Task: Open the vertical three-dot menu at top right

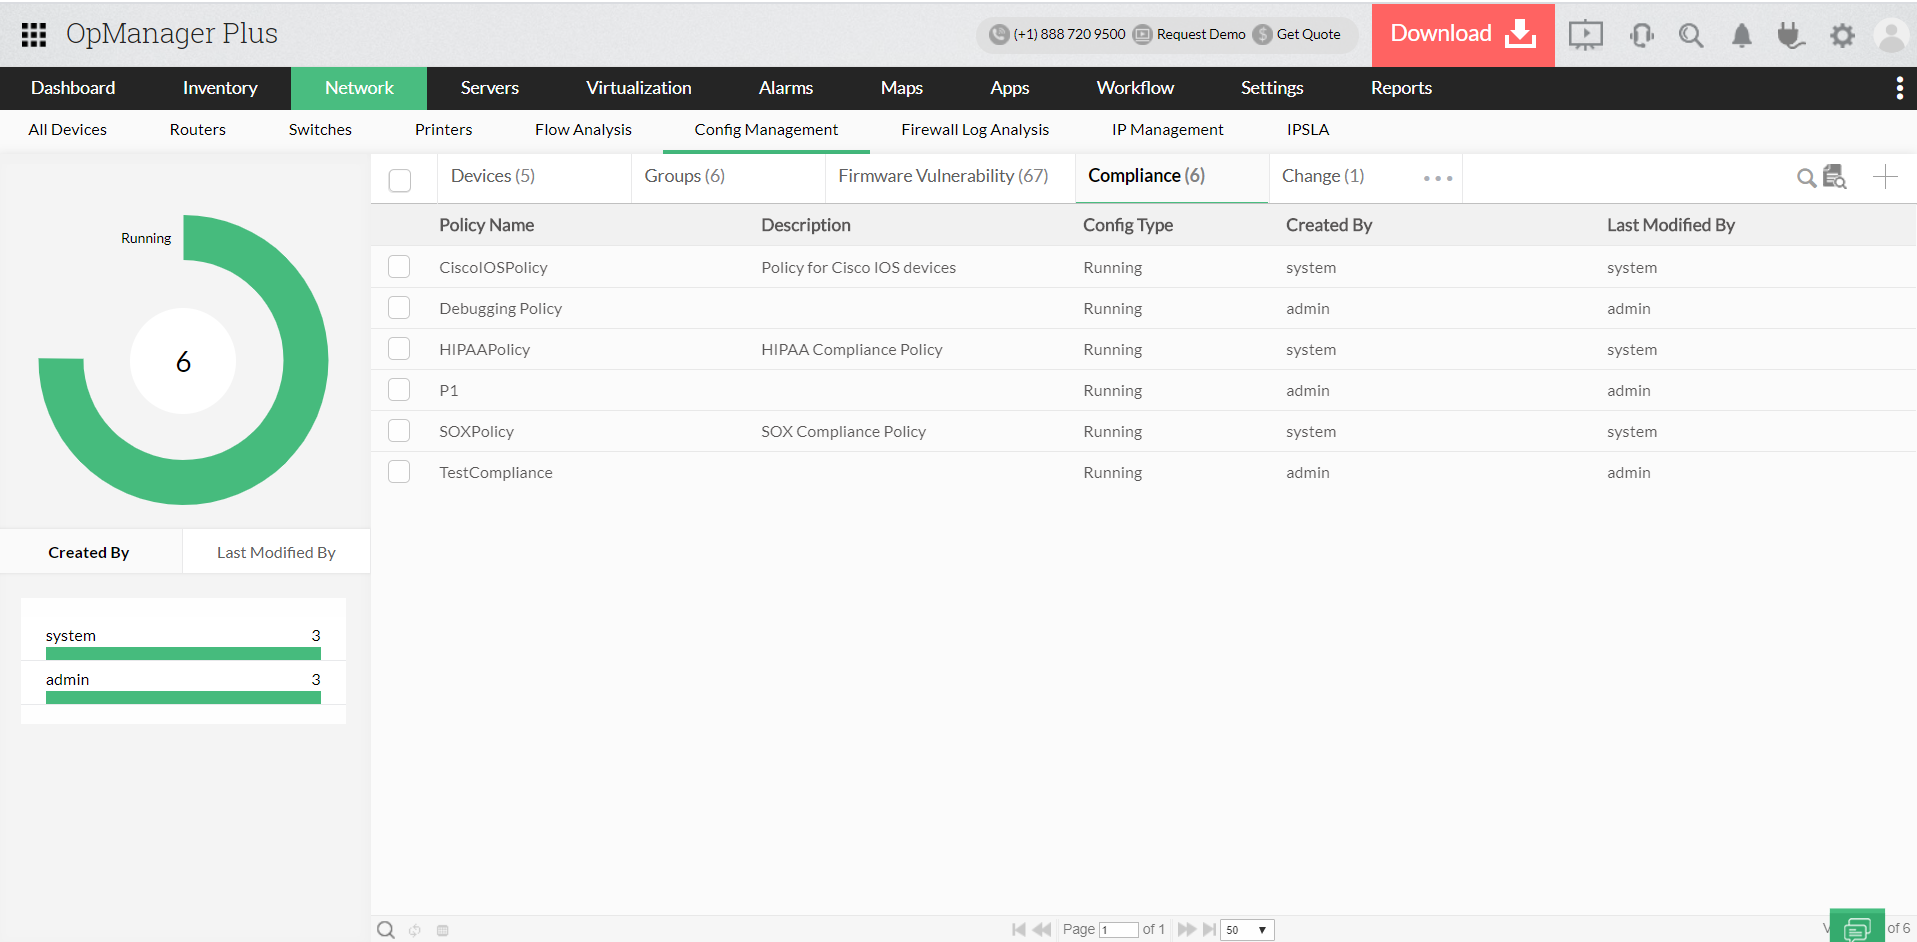Action: pyautogui.click(x=1899, y=88)
